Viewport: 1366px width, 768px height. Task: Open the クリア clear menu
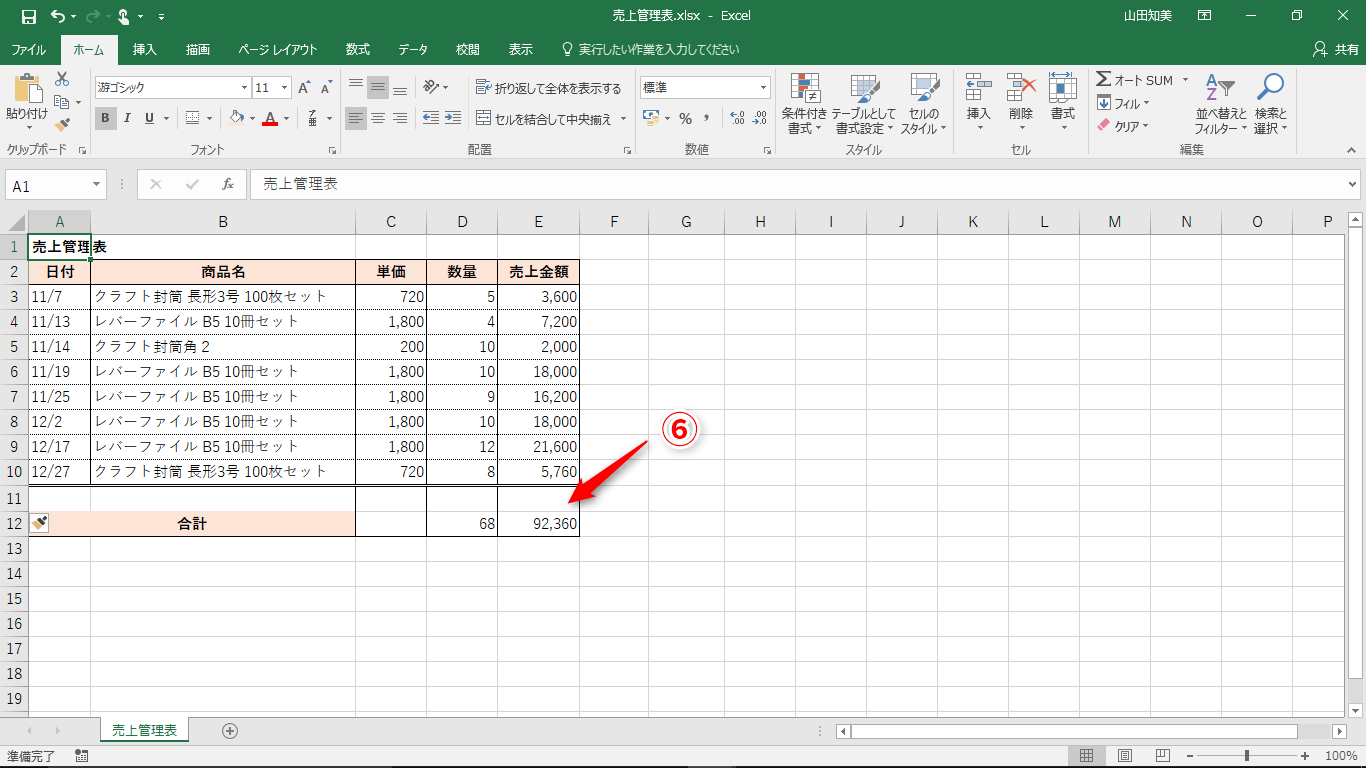click(1124, 126)
